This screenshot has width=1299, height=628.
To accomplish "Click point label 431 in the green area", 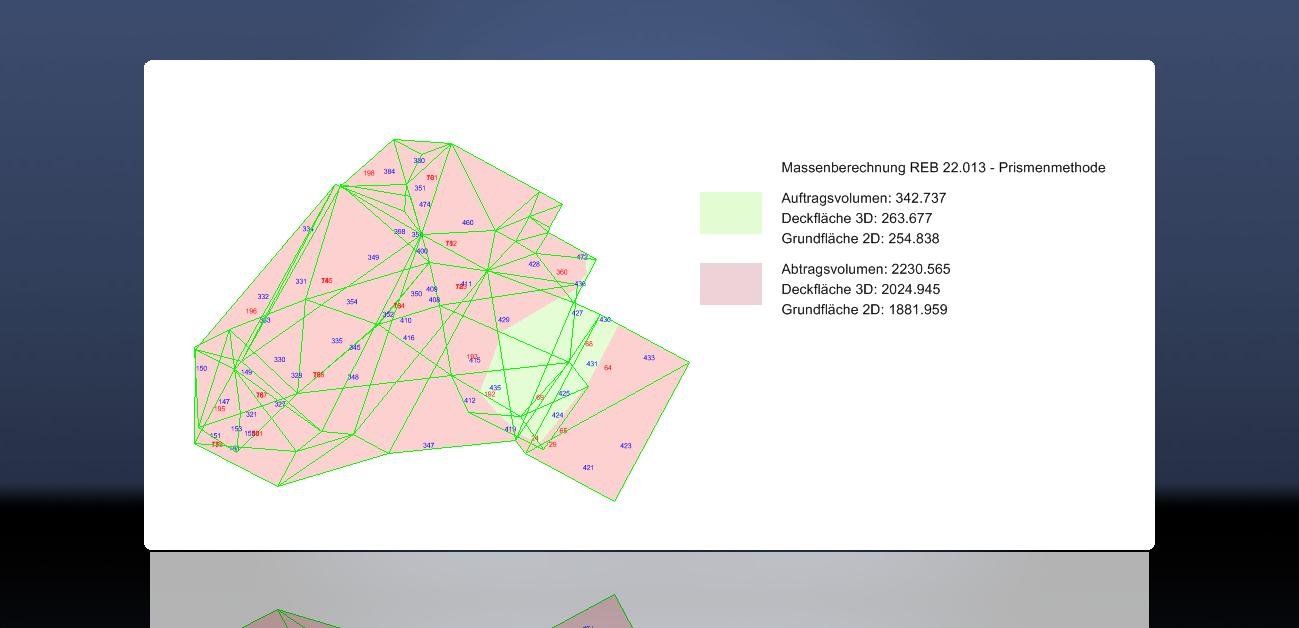I will coord(592,364).
